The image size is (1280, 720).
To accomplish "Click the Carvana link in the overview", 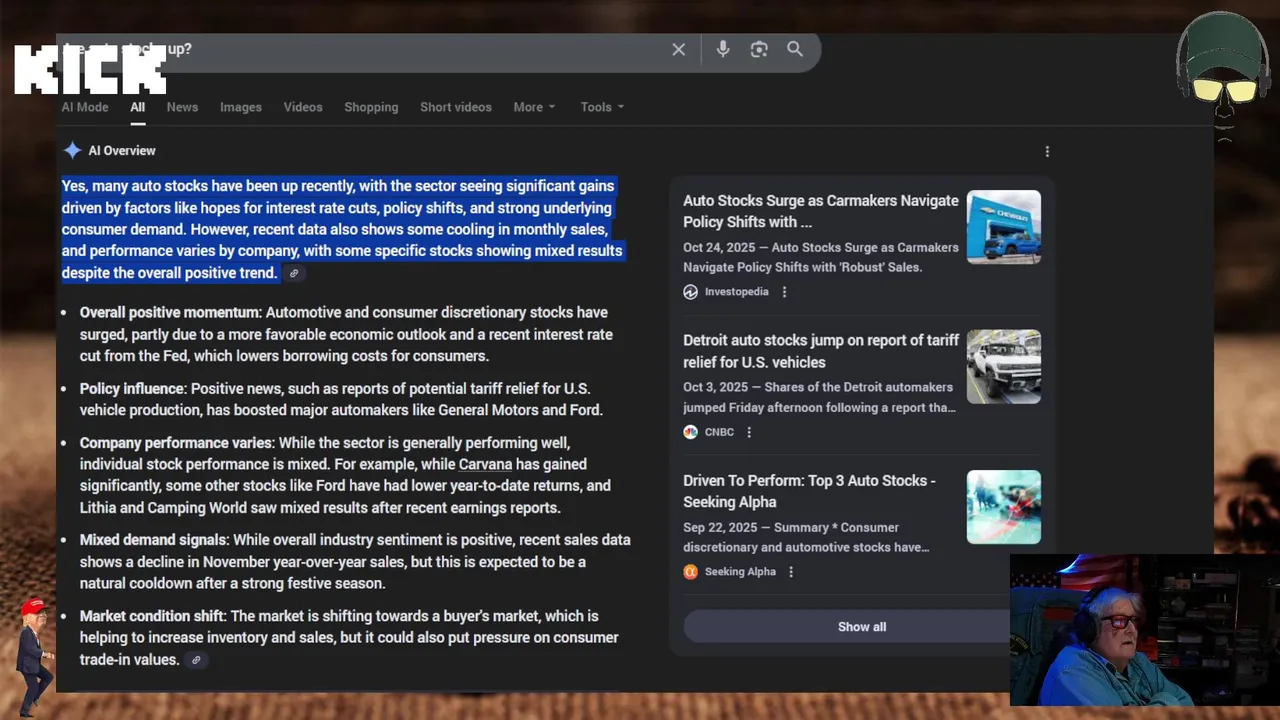I will (x=485, y=464).
